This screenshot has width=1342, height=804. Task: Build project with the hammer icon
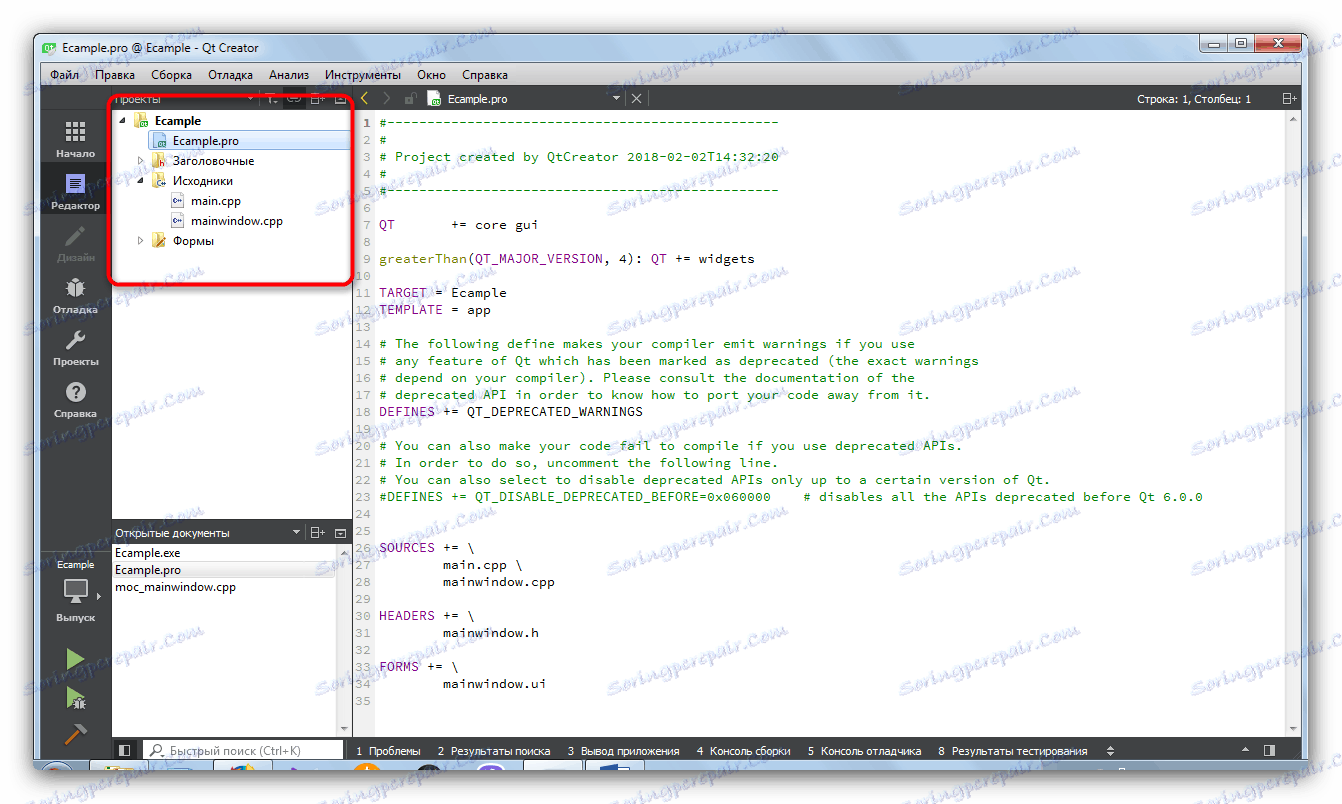click(x=75, y=733)
